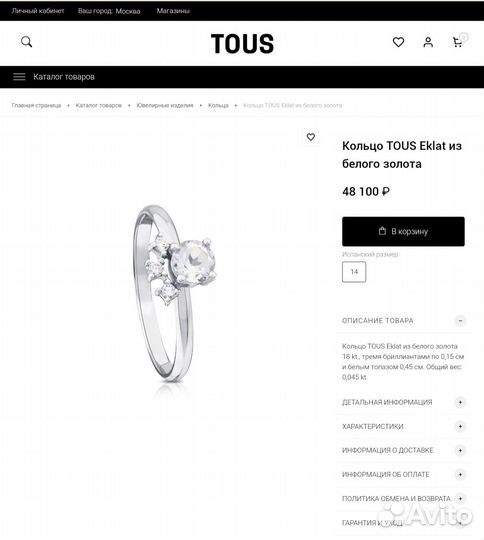
Task: Open the shopping cart icon
Action: tap(457, 42)
